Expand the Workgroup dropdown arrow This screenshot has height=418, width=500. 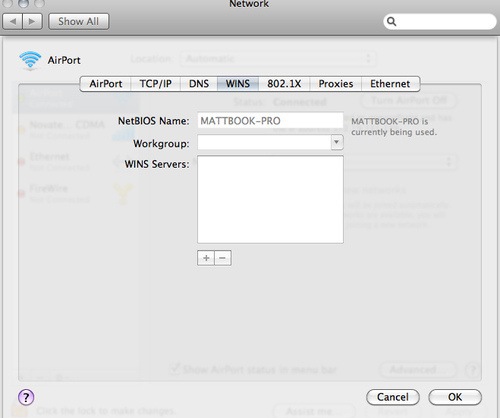pos(337,143)
